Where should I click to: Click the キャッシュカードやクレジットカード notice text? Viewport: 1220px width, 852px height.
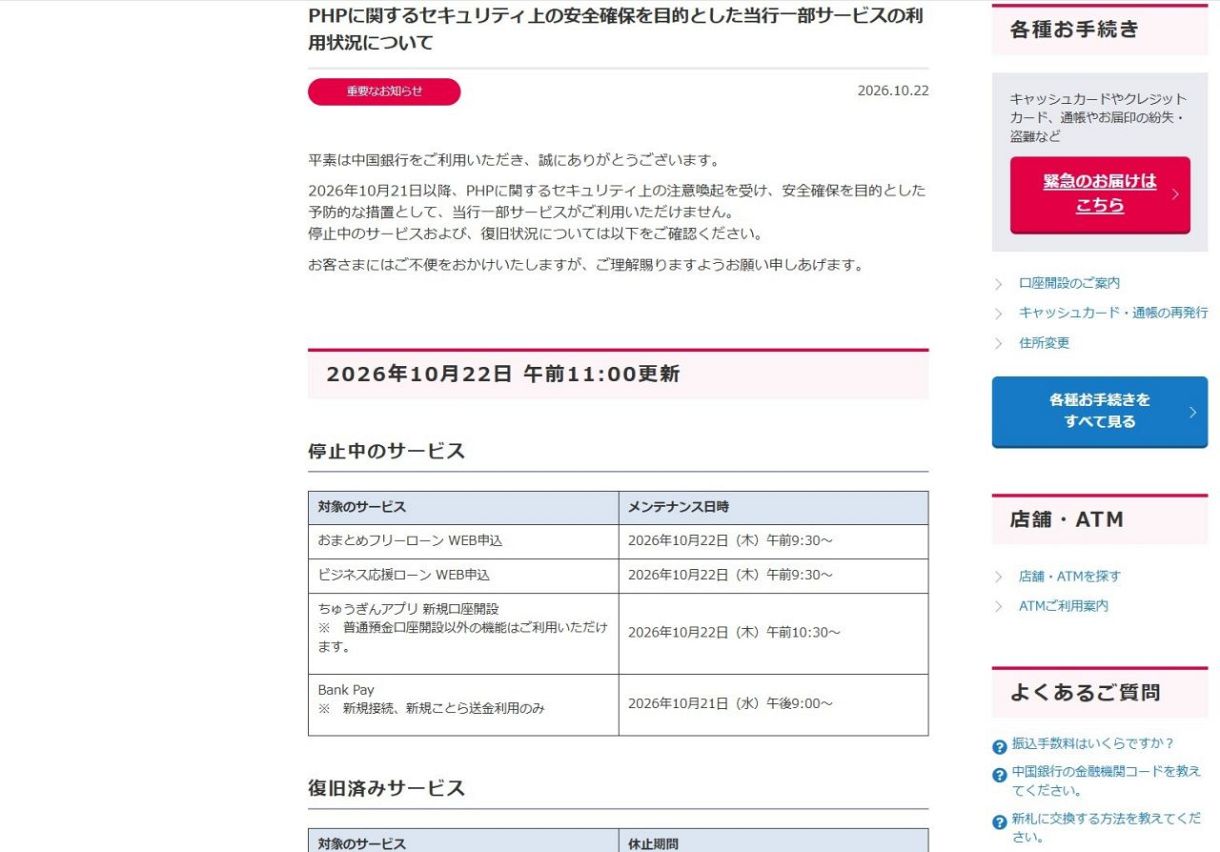pyautogui.click(x=1098, y=118)
